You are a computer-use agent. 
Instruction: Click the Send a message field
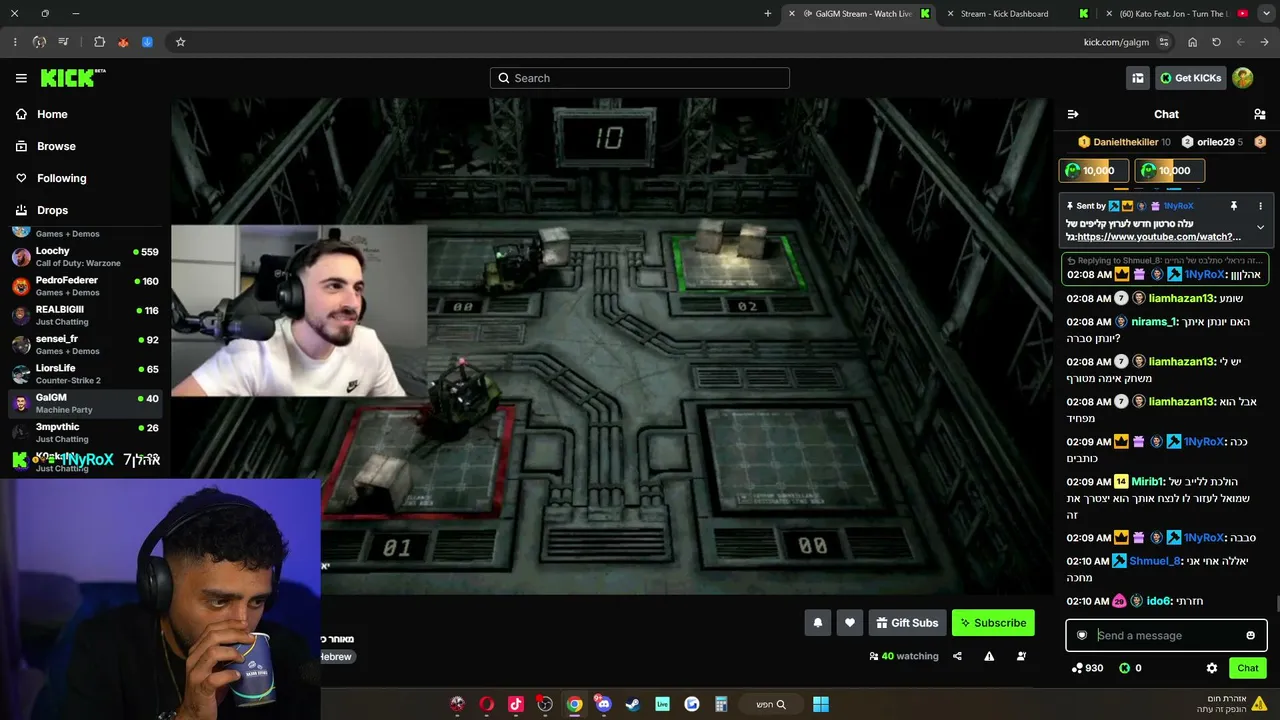pyautogui.click(x=1166, y=636)
